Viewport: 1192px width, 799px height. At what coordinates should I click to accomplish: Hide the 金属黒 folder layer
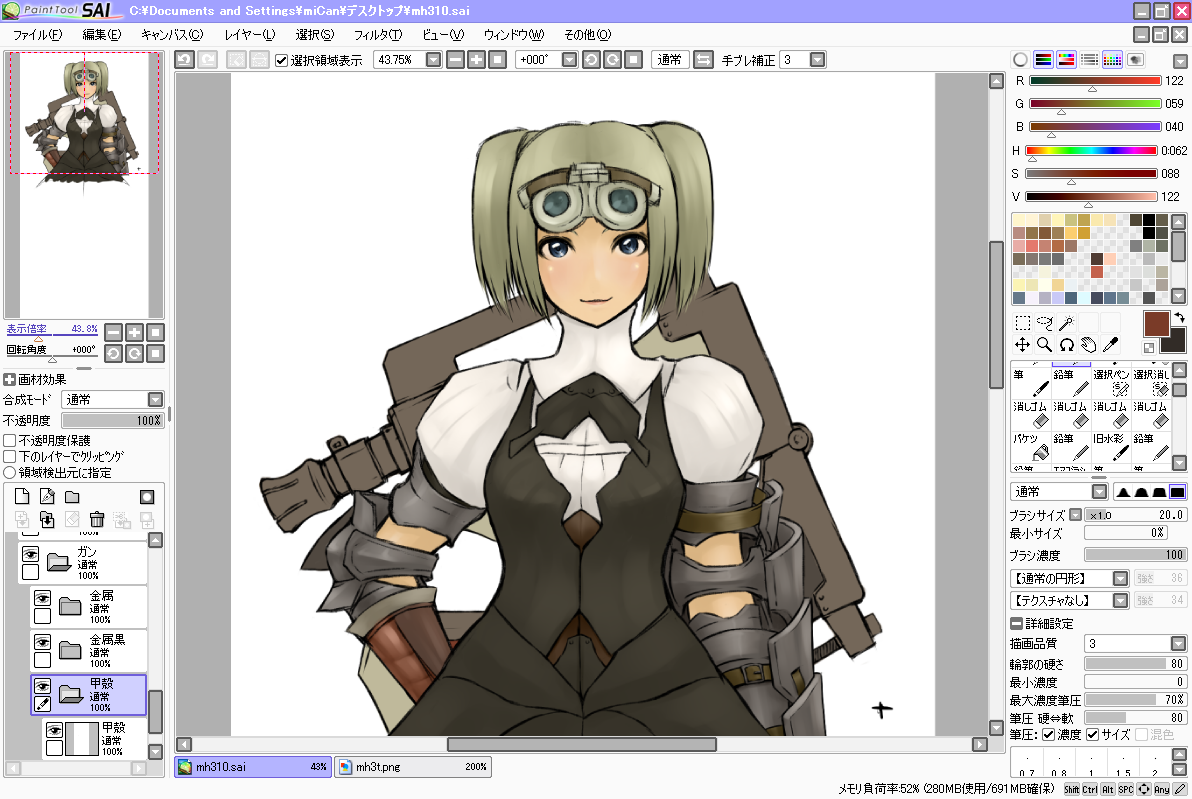43,642
